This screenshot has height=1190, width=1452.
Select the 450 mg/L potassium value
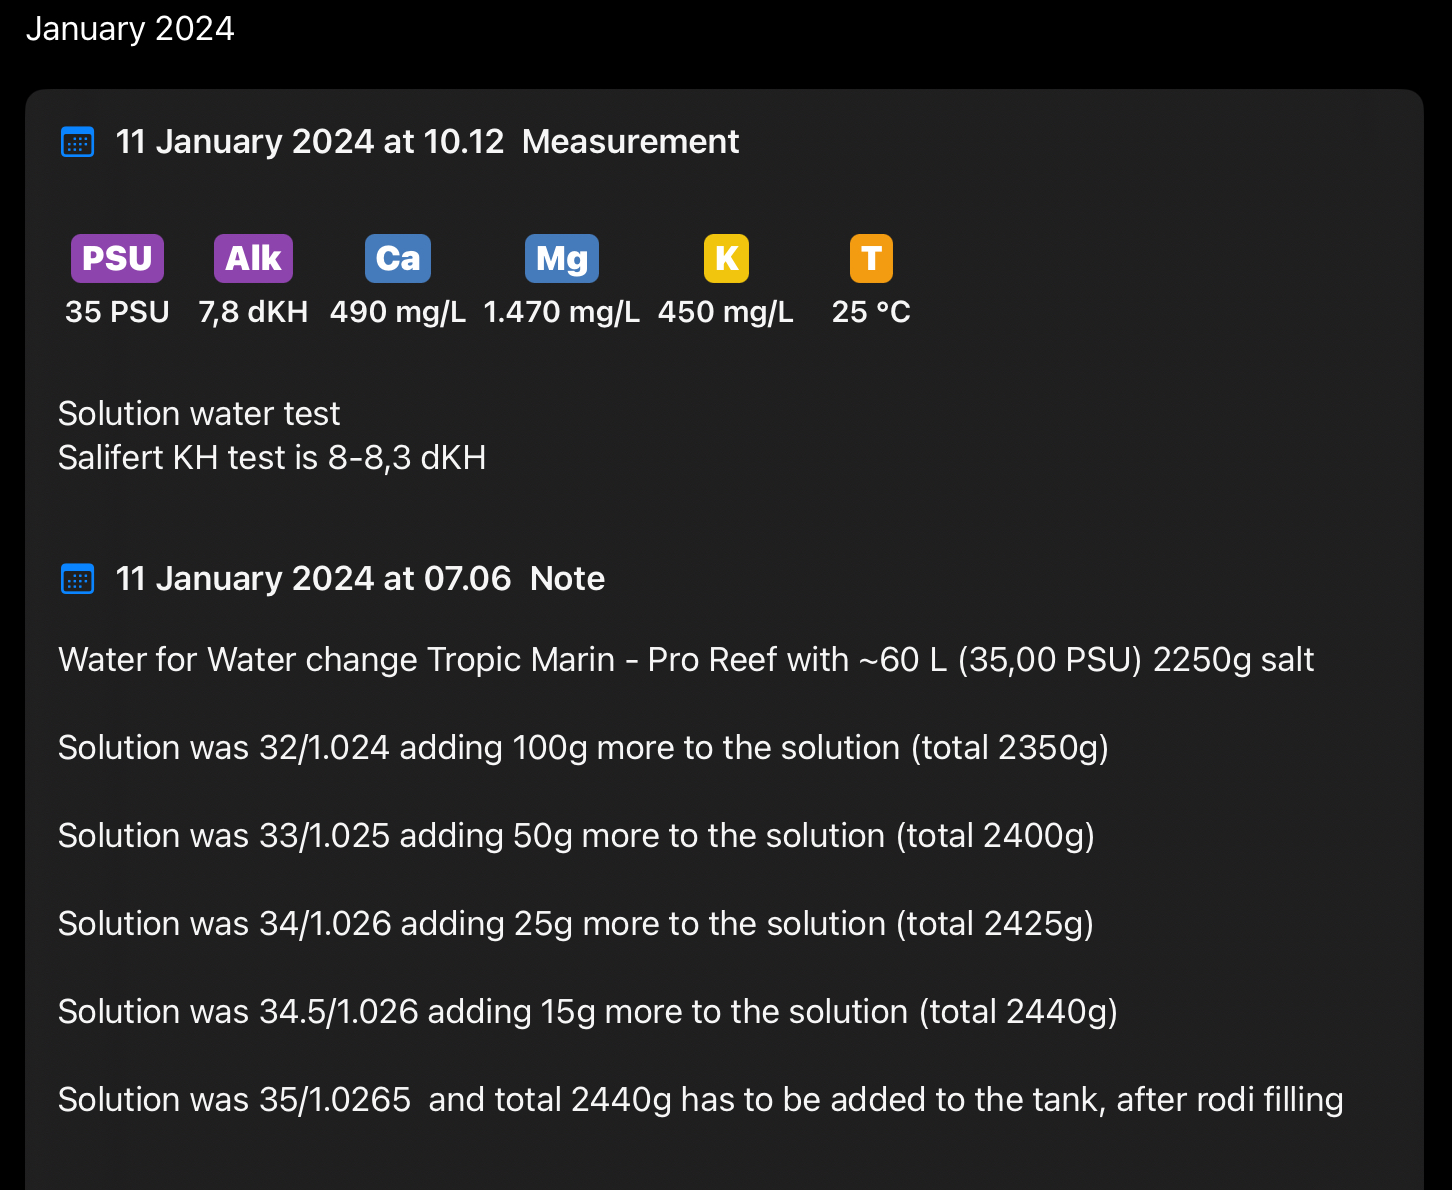[726, 312]
